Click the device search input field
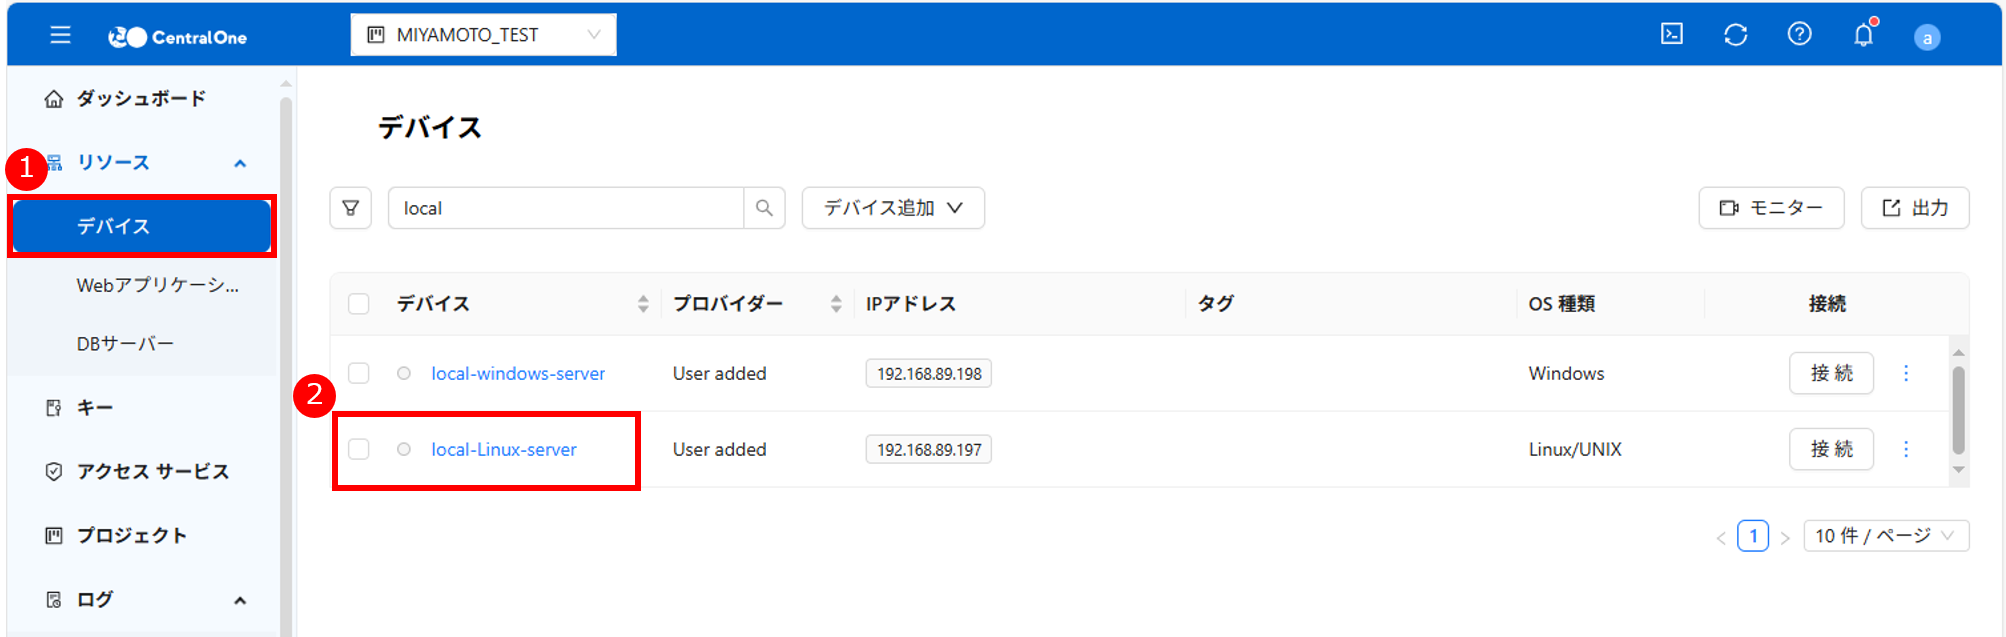Viewport: 2006px width, 637px height. coord(565,208)
